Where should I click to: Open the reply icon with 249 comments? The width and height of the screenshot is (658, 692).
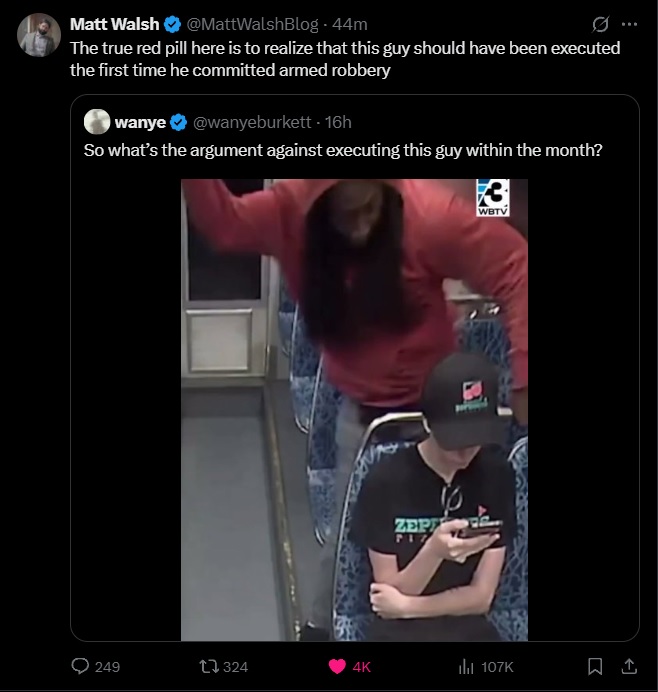pos(80,666)
